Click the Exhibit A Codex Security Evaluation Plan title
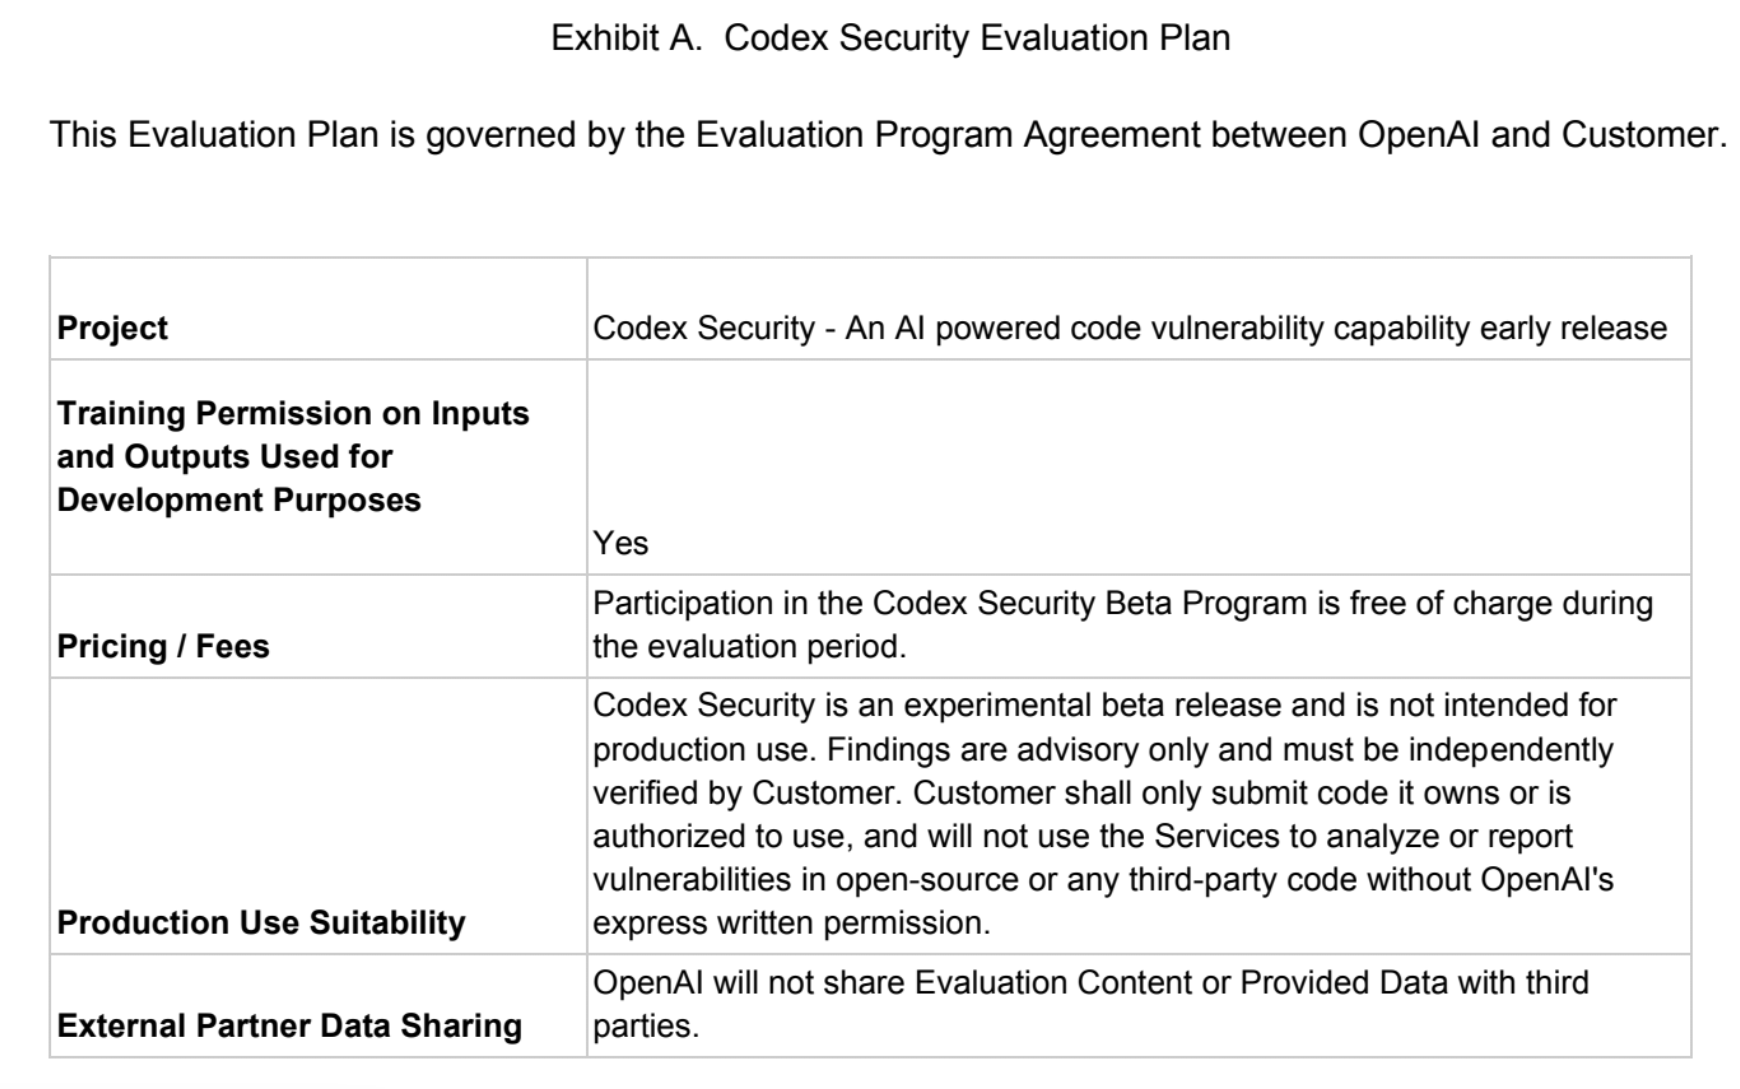Screen dimensions: 1740x1089 (890, 38)
